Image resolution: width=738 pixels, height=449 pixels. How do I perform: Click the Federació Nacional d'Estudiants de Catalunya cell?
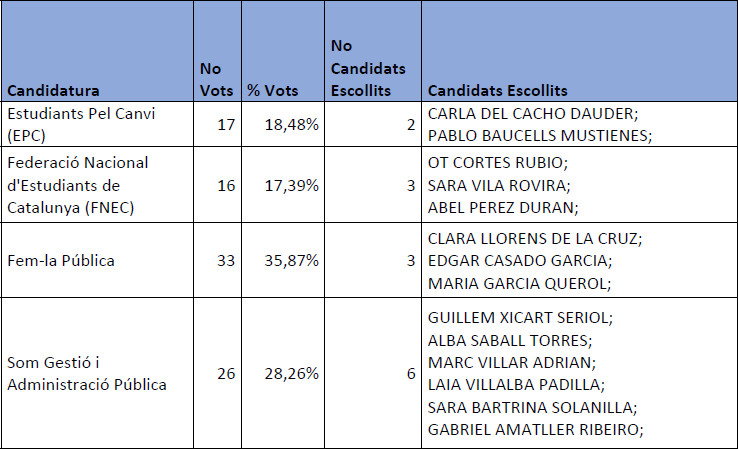point(78,184)
